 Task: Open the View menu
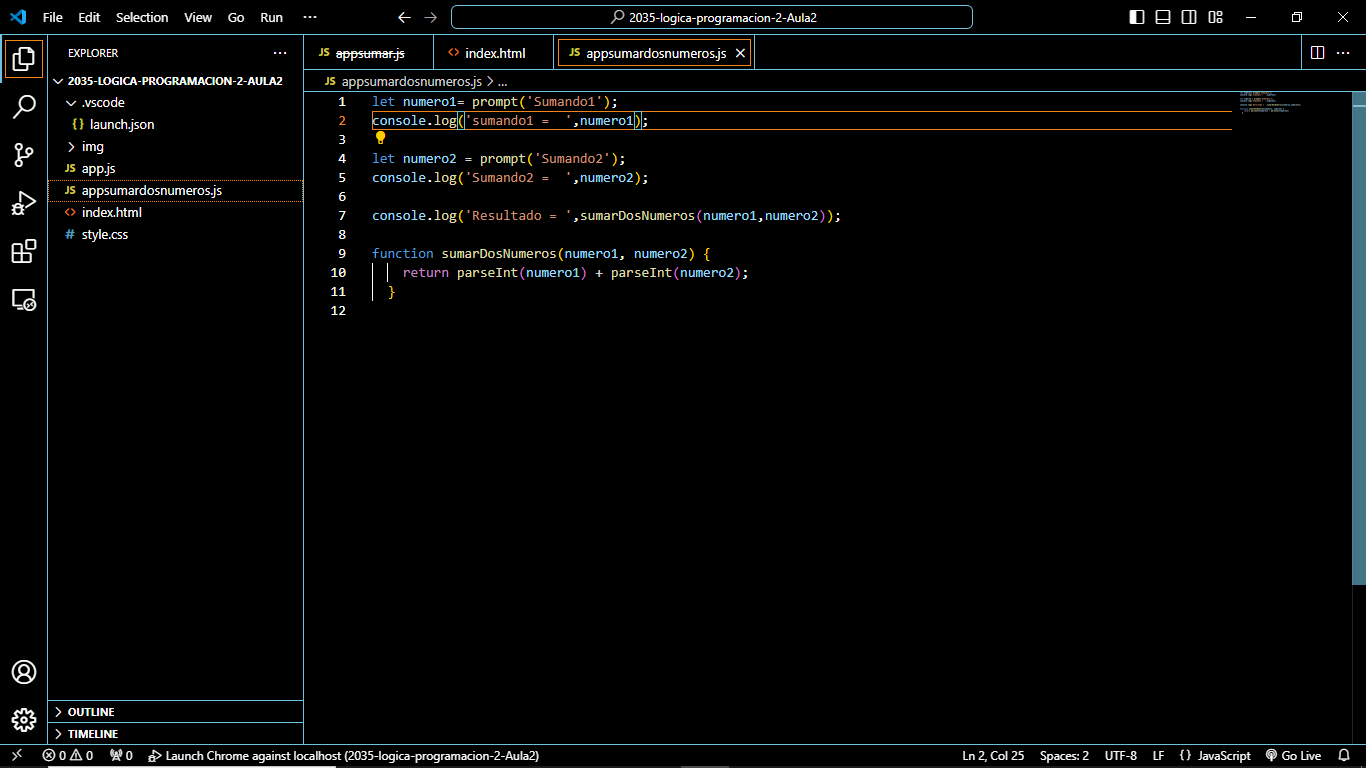[198, 17]
